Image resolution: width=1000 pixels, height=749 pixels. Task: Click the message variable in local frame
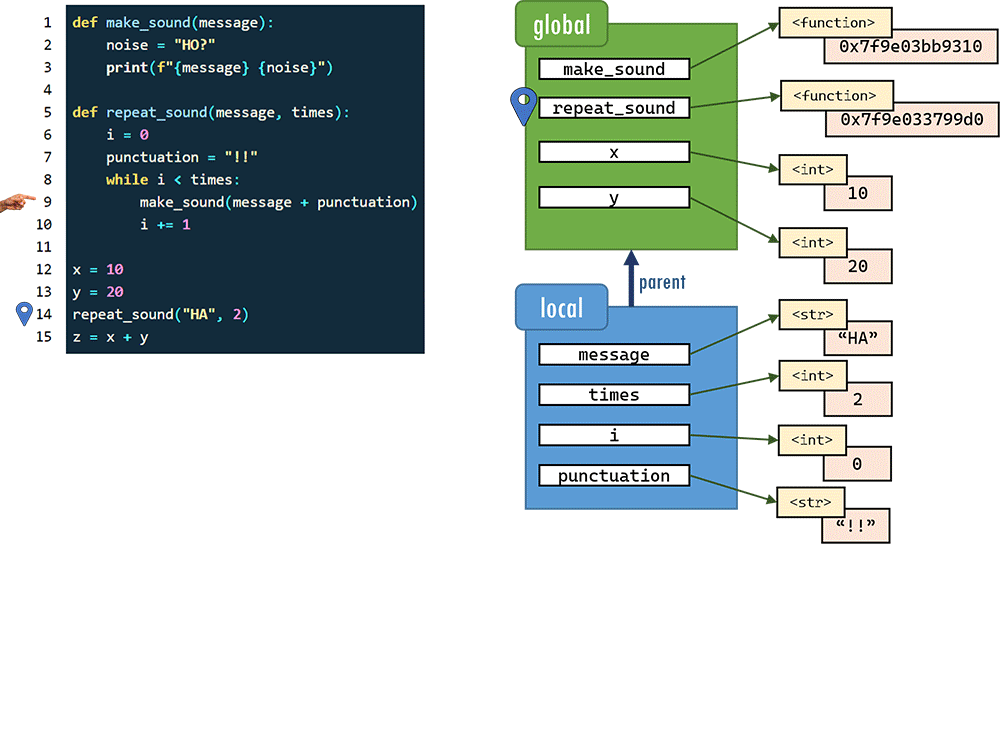pos(614,354)
